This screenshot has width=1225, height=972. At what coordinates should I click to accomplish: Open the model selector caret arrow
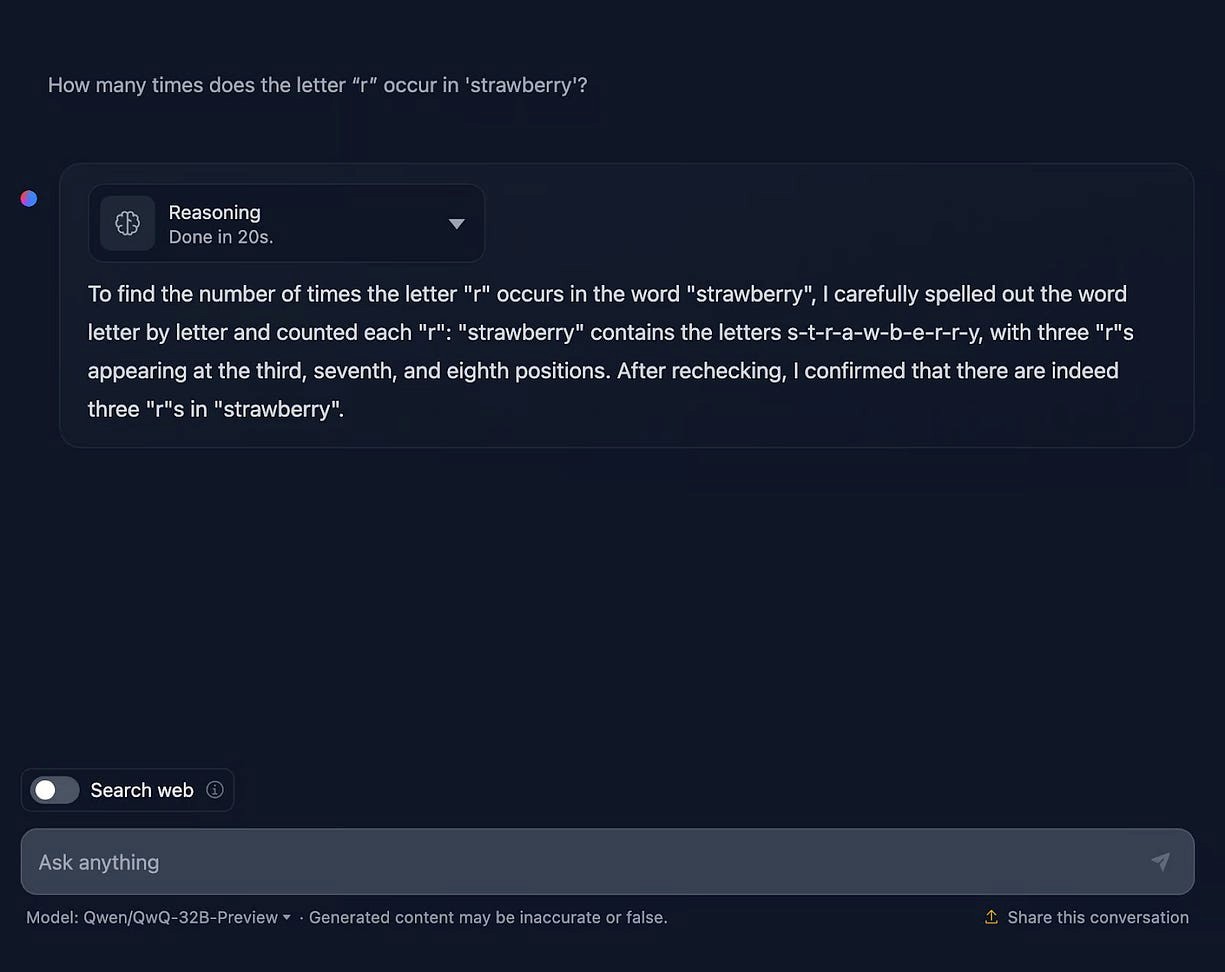point(287,918)
